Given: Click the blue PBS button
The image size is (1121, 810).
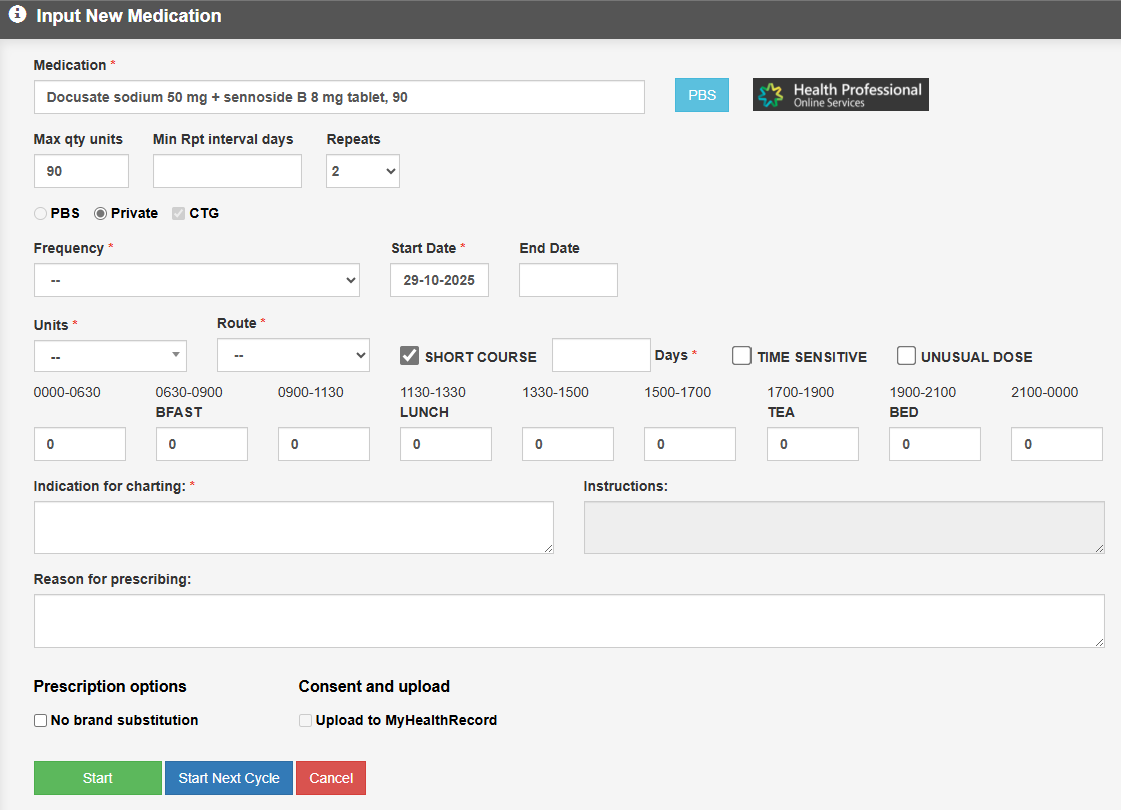Looking at the screenshot, I should click(x=702, y=95).
